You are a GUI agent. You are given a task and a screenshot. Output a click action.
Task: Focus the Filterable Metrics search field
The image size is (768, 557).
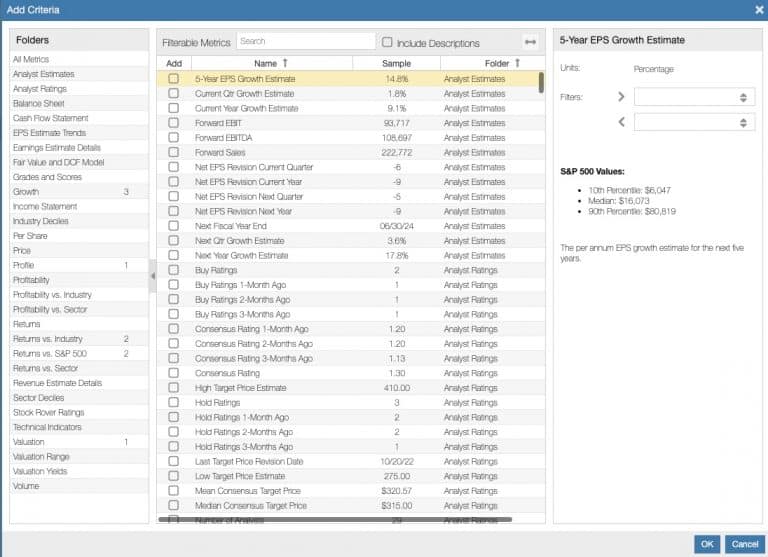[x=305, y=42]
